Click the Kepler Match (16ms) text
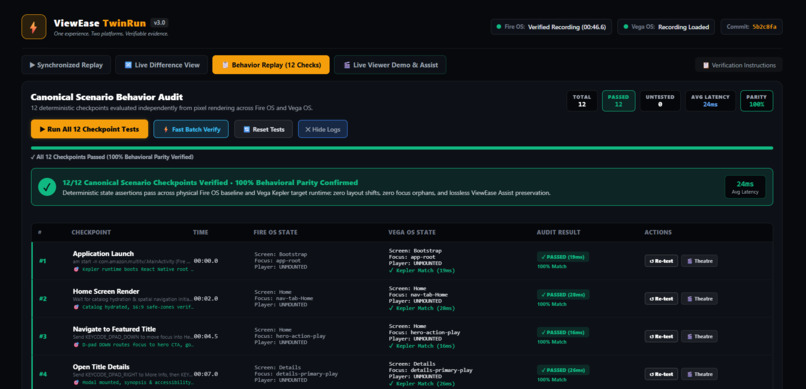 422,346
